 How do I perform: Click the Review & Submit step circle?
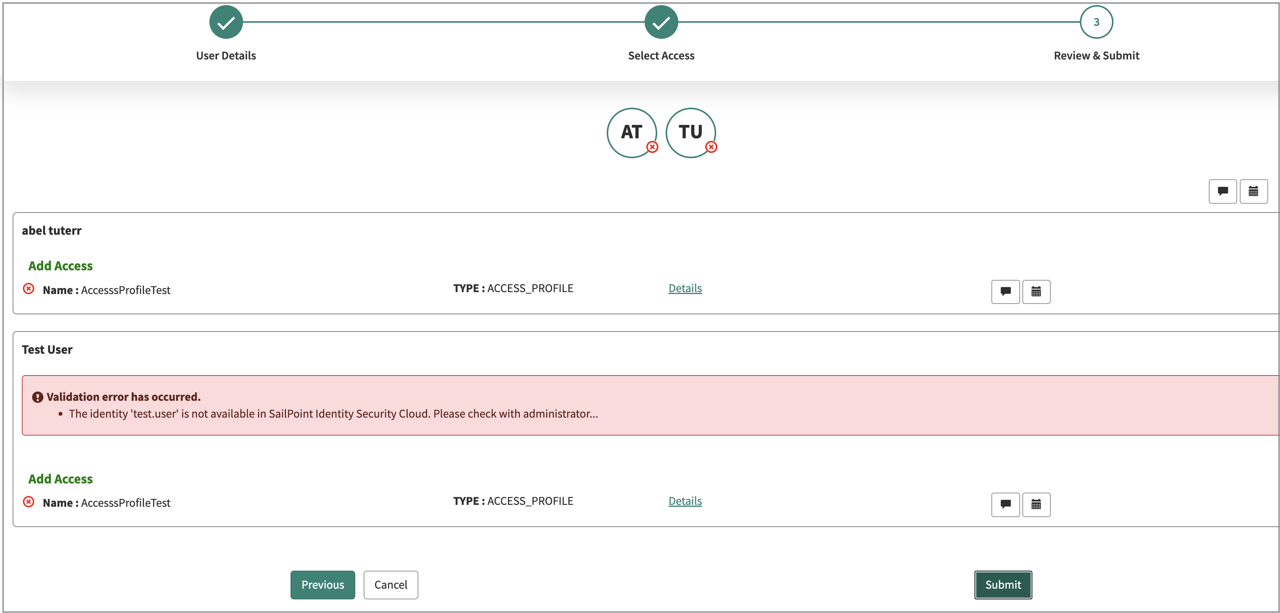point(1096,22)
